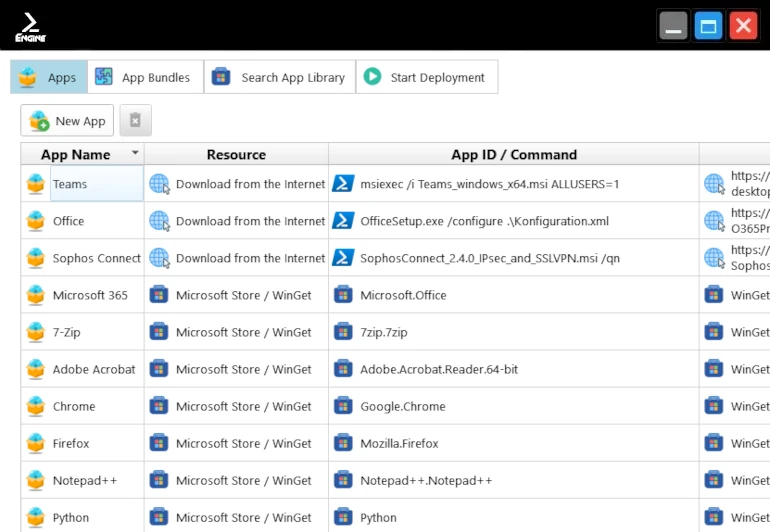Select the Notepad++ app name
The image size is (770, 532).
85,480
